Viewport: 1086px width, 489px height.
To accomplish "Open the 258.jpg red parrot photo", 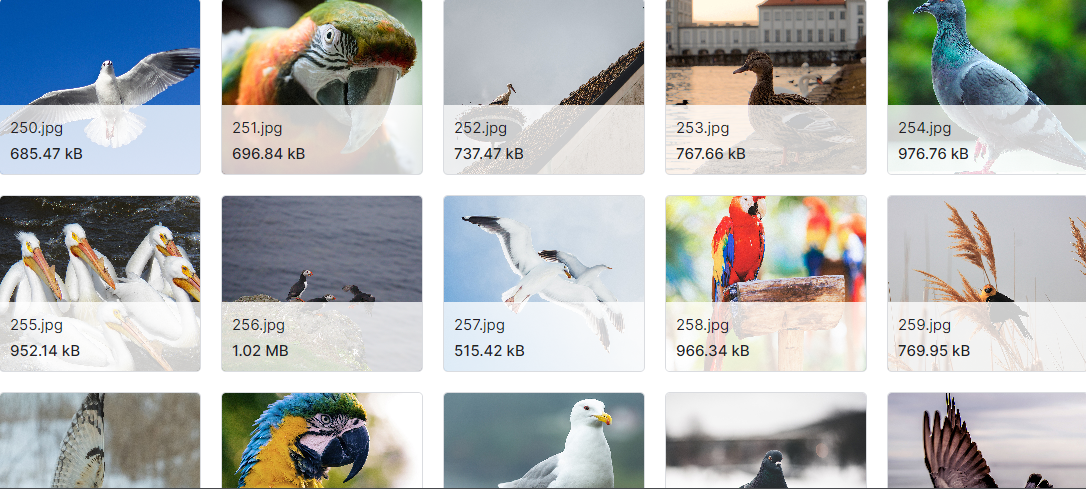I will point(766,283).
